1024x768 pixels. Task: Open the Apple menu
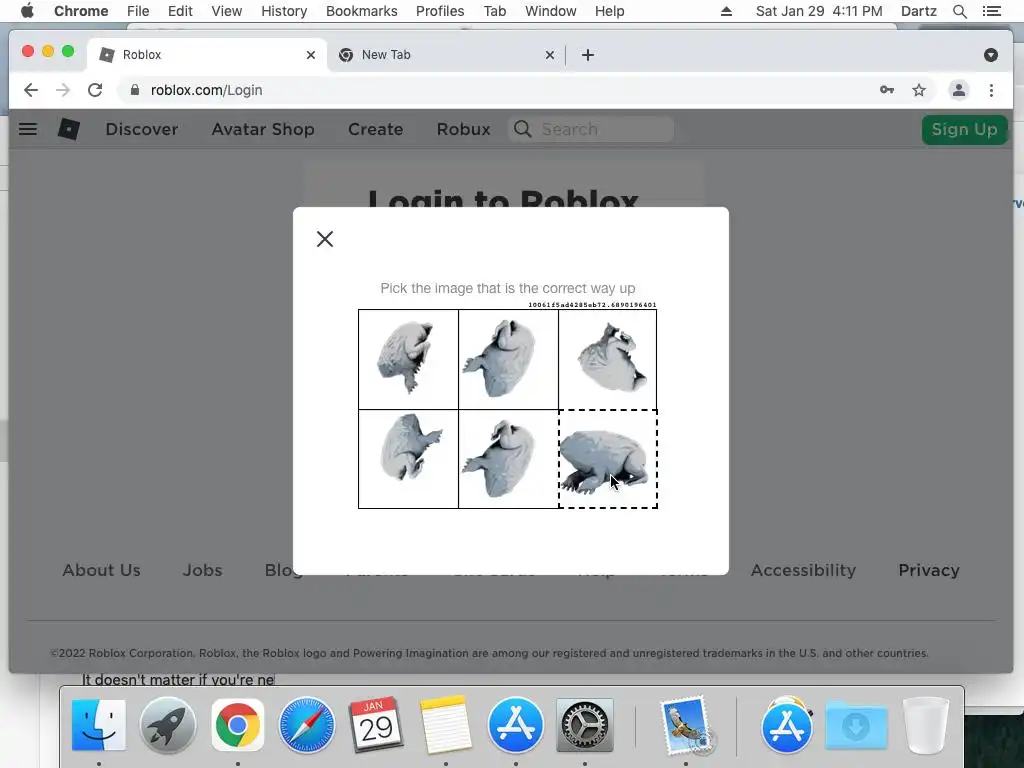(27, 11)
